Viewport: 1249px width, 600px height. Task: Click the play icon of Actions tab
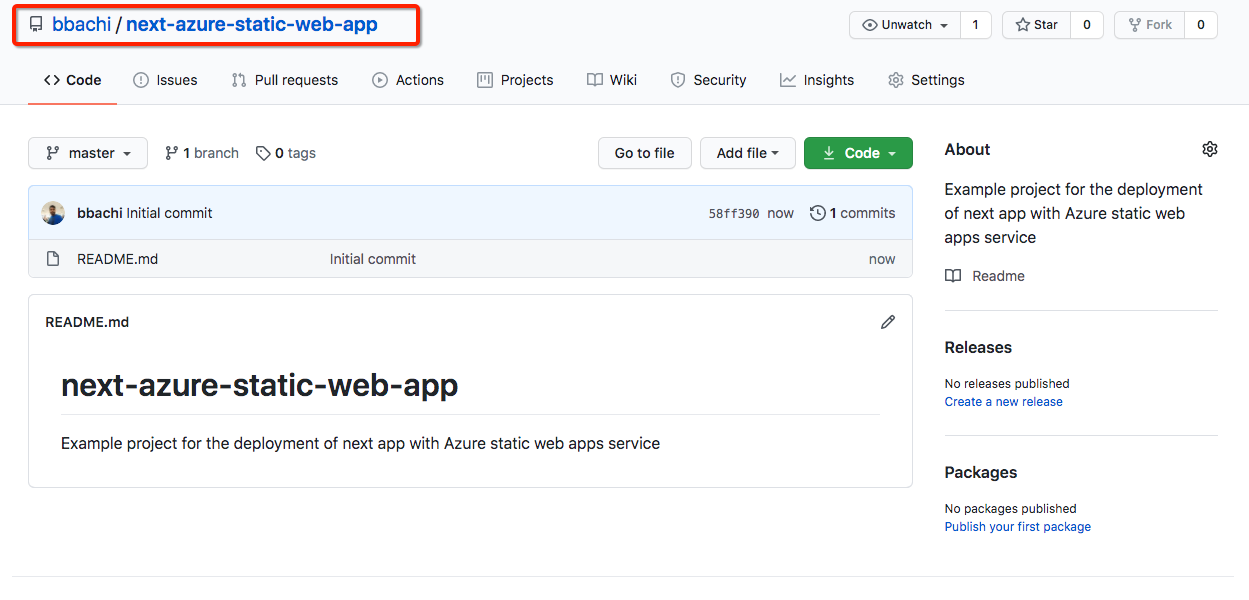click(380, 80)
